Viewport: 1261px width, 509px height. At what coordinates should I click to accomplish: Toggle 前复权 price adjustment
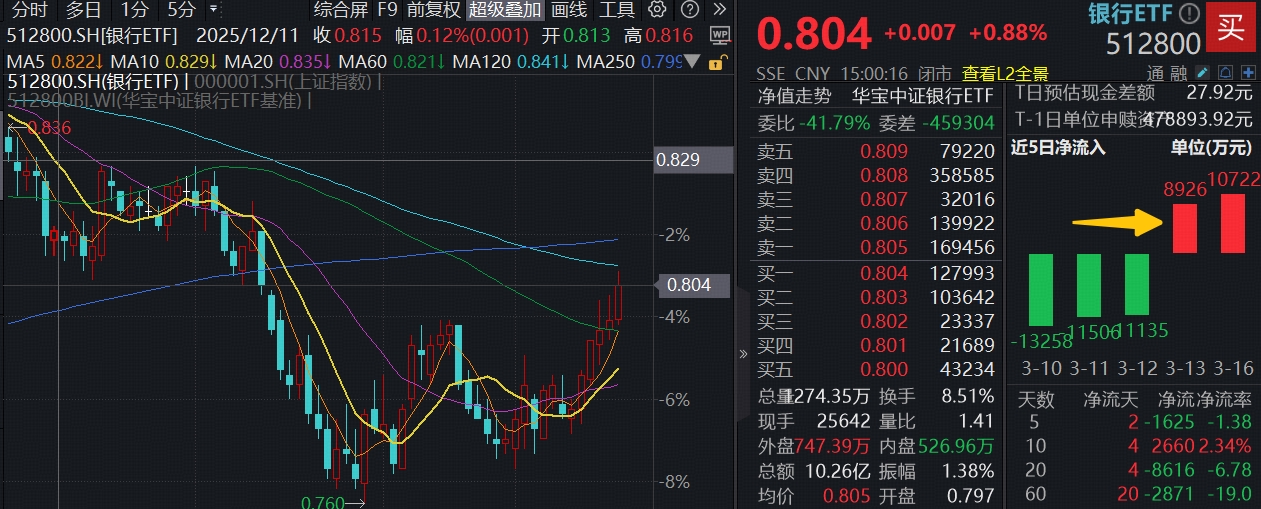[x=433, y=11]
